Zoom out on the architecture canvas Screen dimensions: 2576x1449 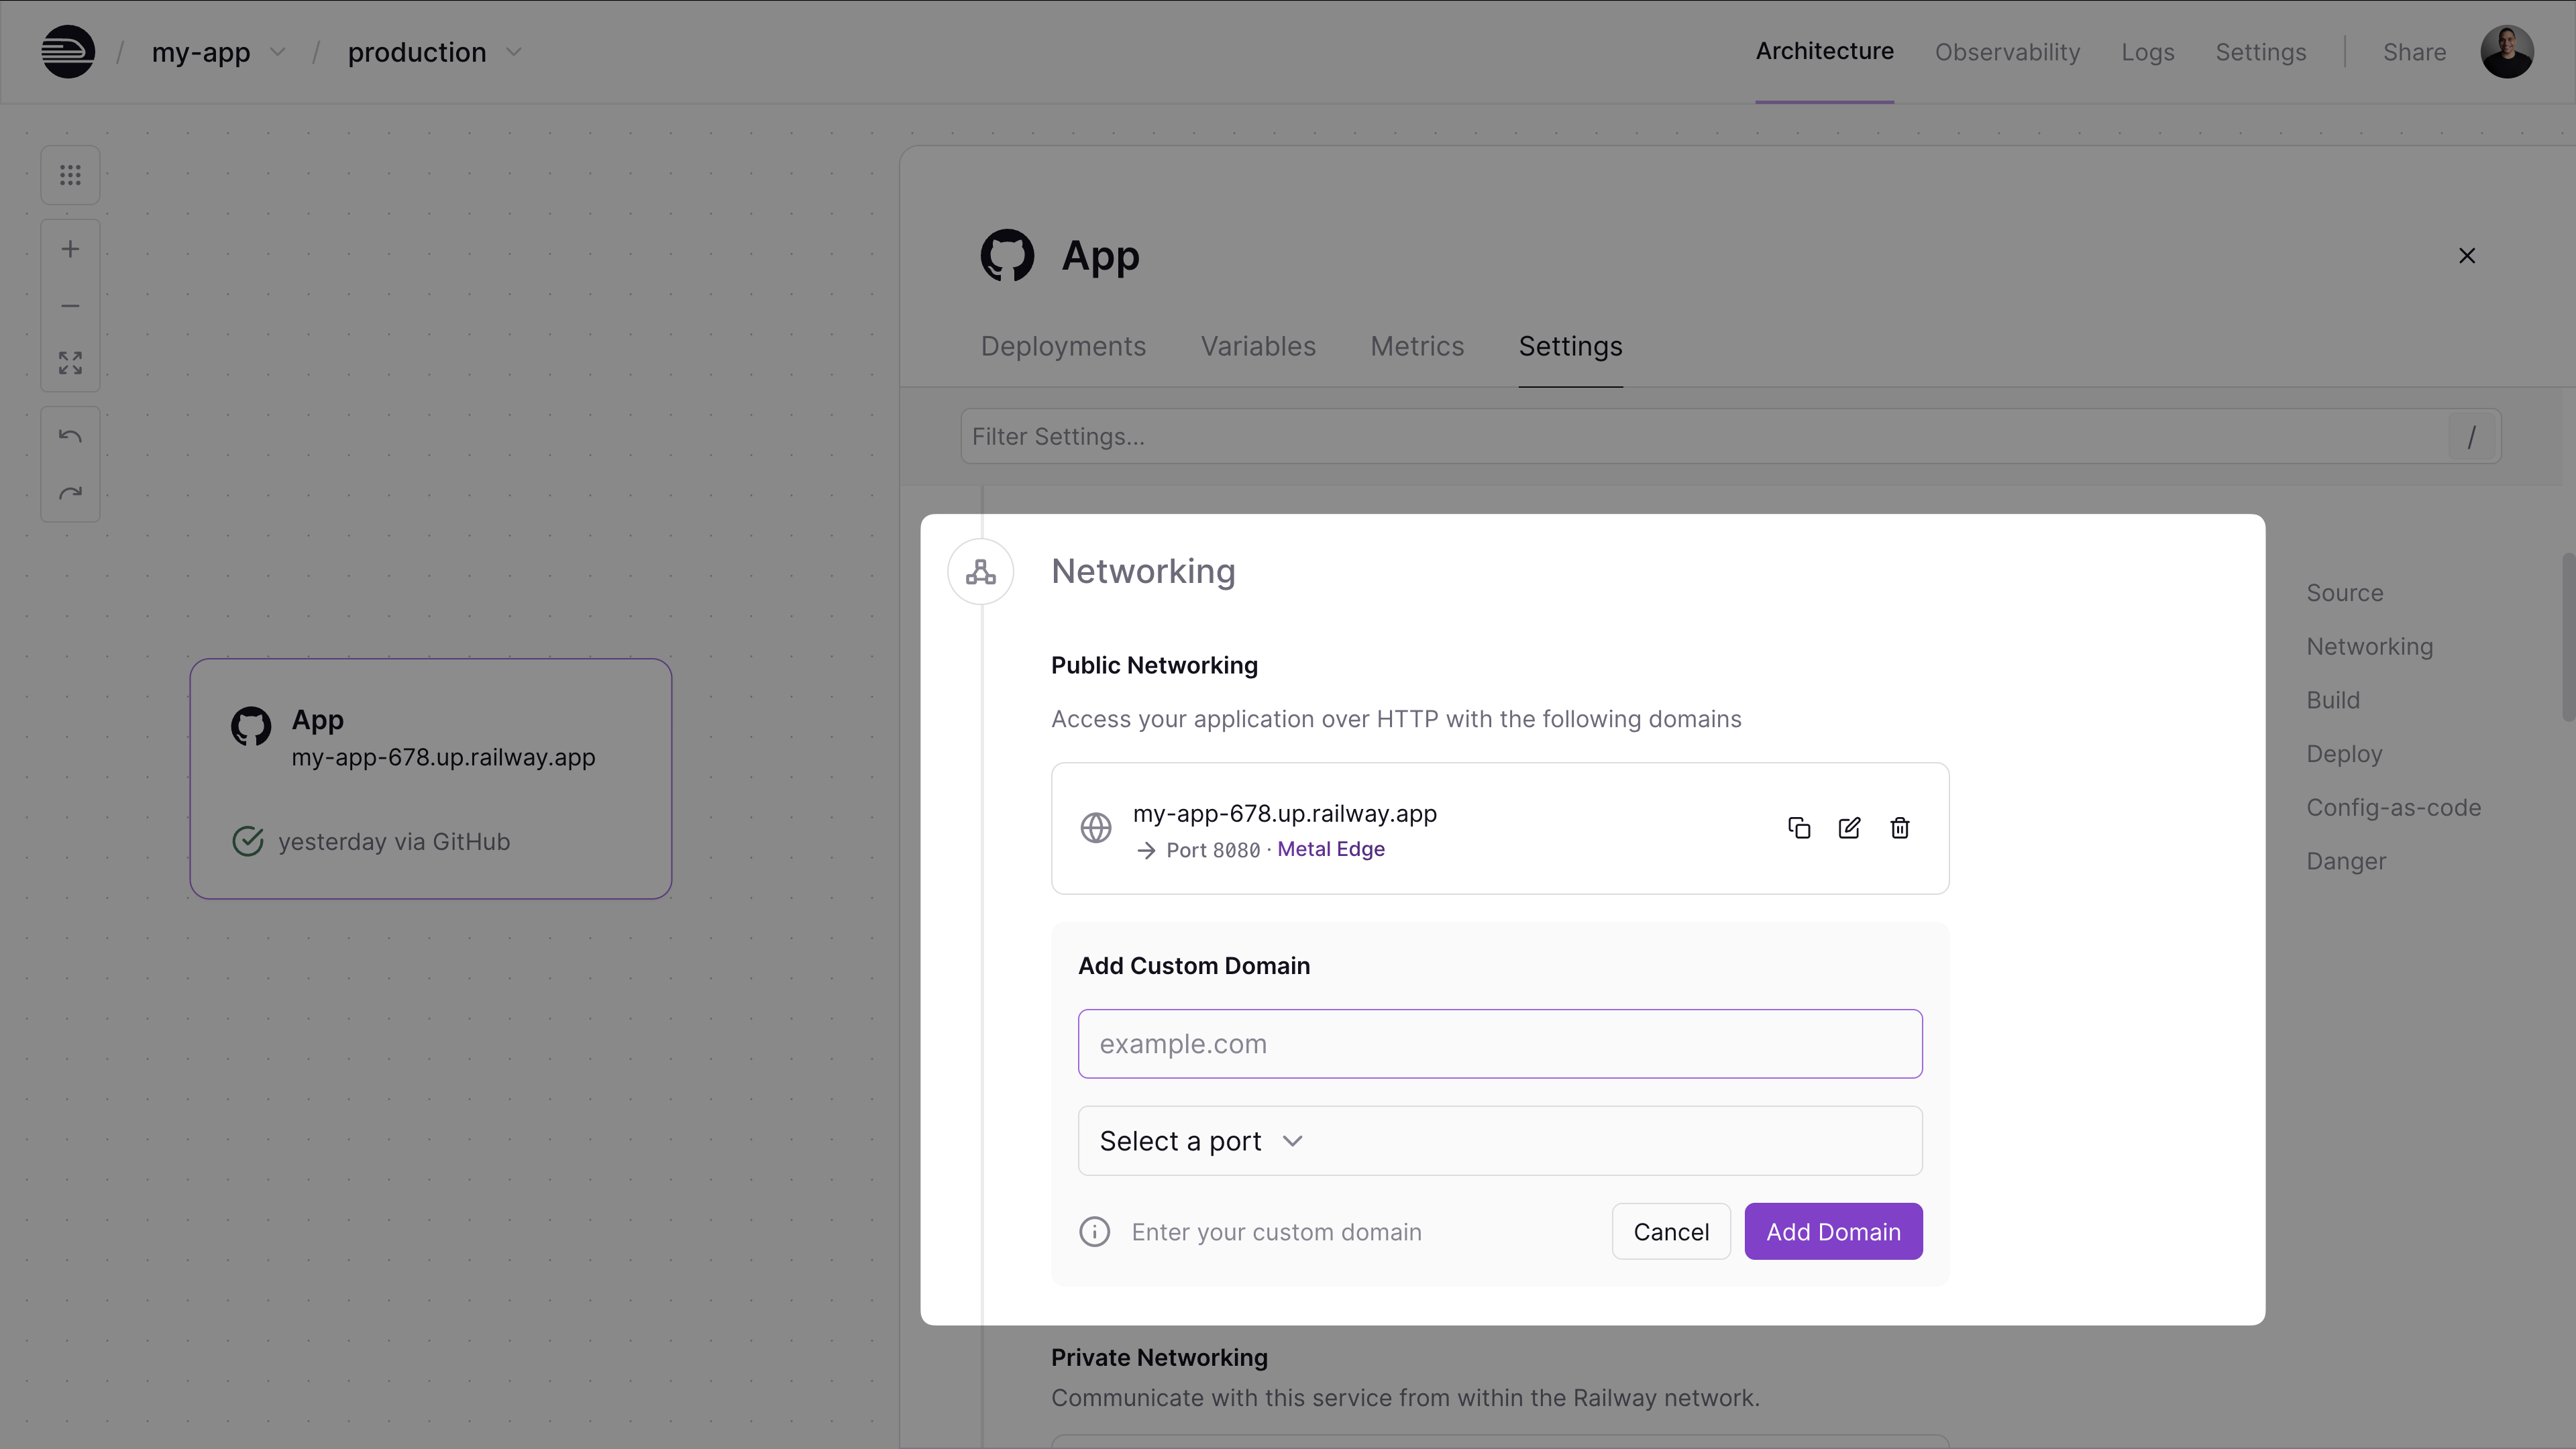tap(70, 306)
